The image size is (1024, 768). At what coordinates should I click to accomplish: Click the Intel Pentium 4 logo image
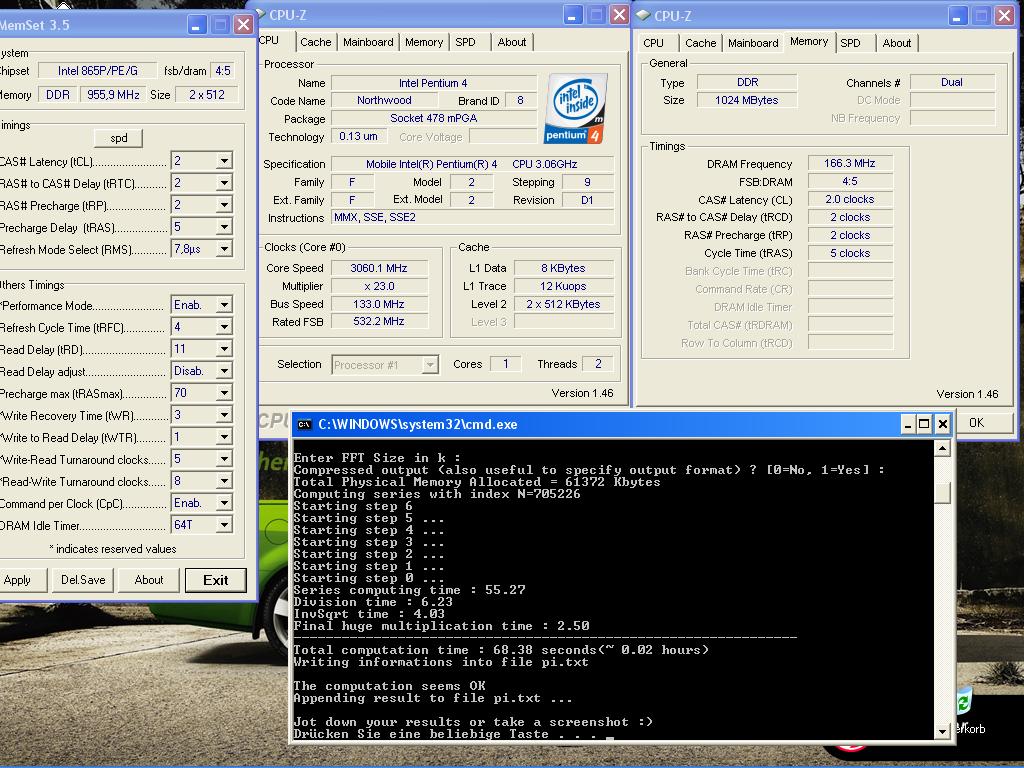[575, 108]
